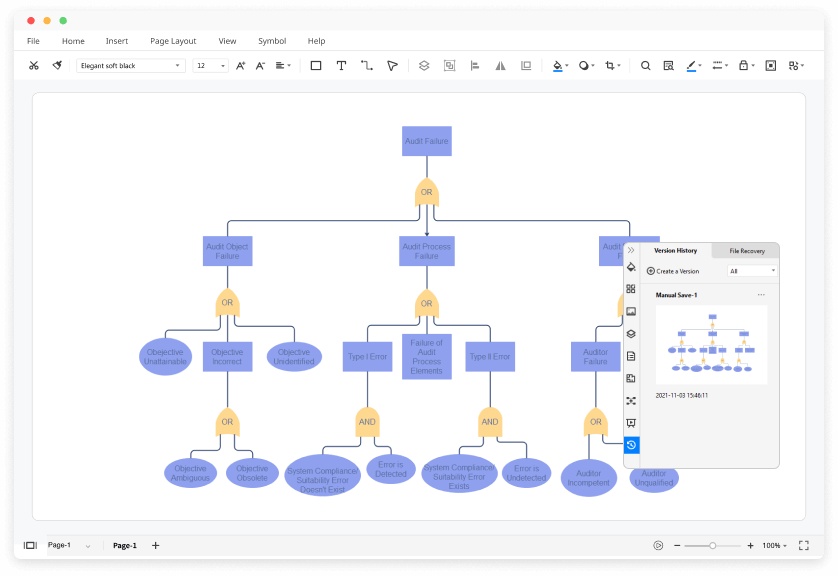Image resolution: width=838 pixels, height=576 pixels.
Task: Select the Text tool in the toolbar
Action: pos(341,65)
